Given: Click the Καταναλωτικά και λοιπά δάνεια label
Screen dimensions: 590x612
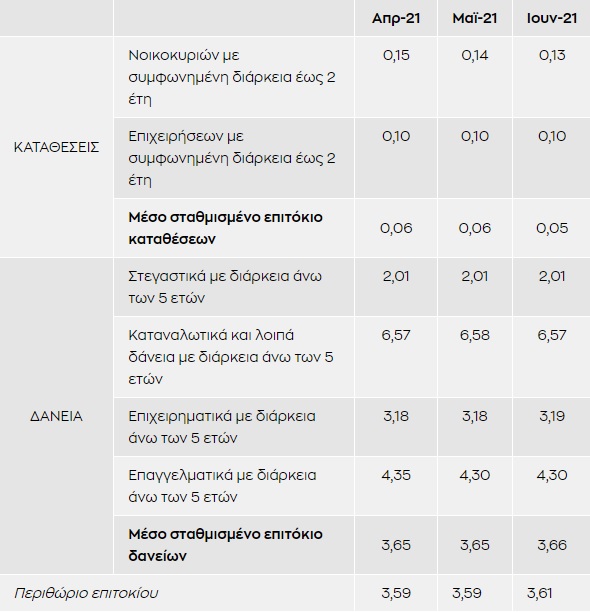Looking at the screenshot, I should (x=231, y=357).
